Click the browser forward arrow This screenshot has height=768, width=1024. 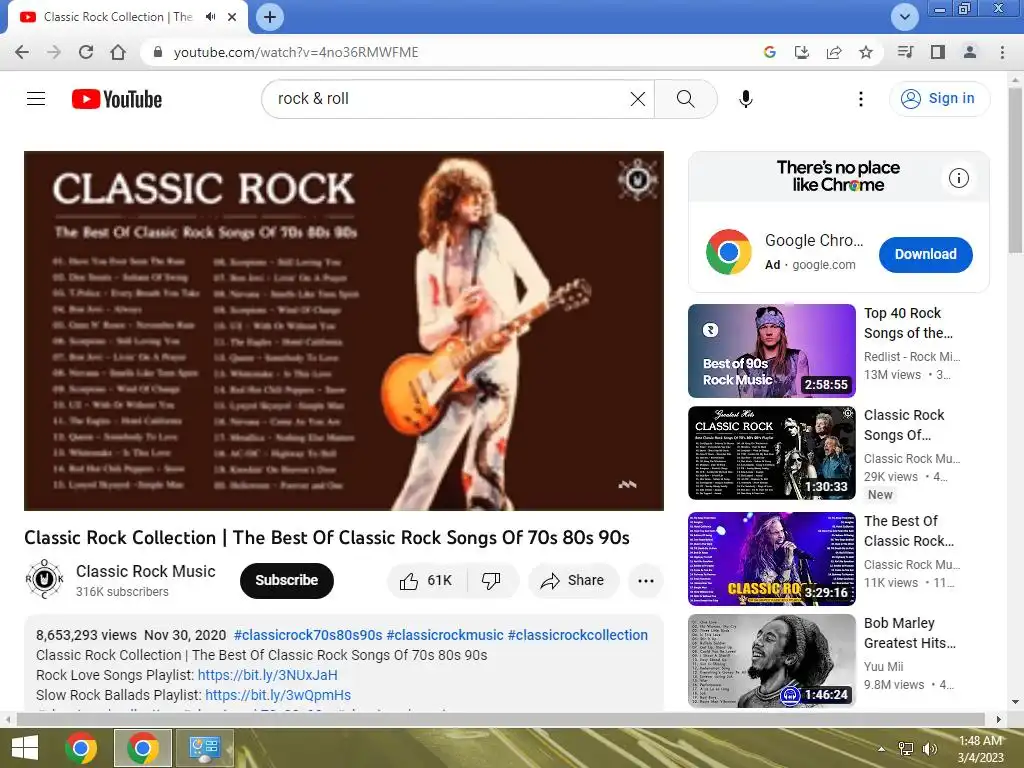coord(54,52)
